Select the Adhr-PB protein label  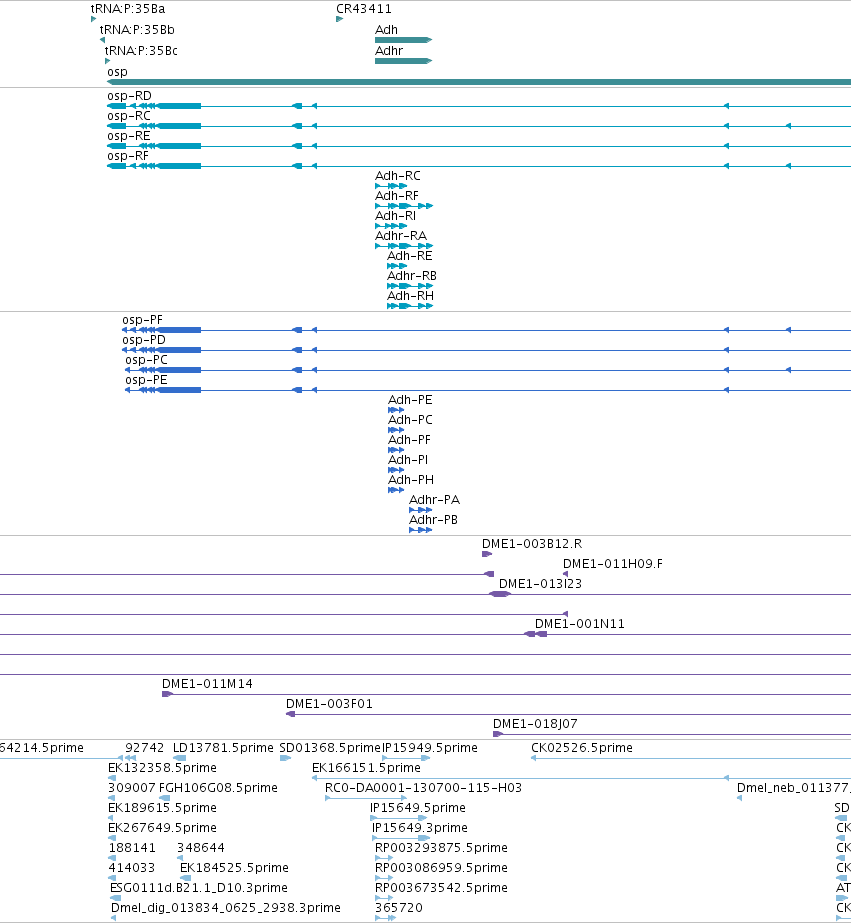click(x=434, y=520)
